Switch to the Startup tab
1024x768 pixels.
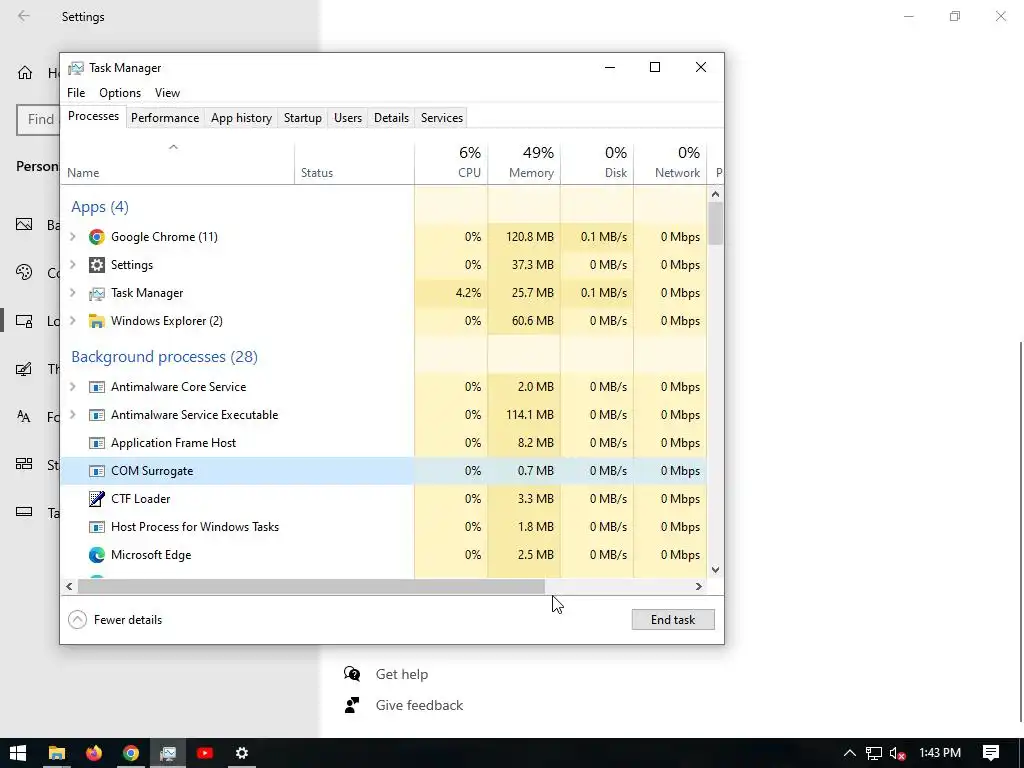[302, 118]
